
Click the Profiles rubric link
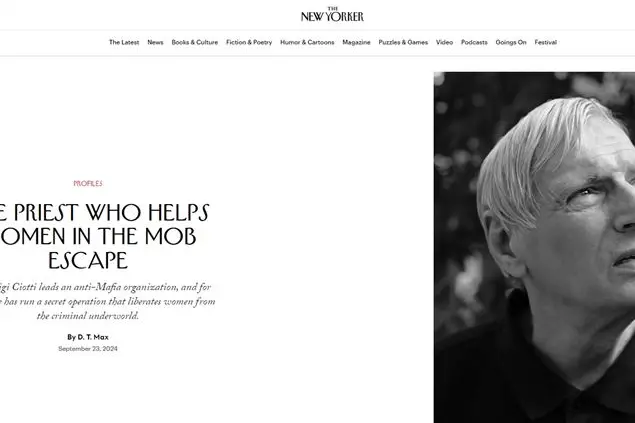(88, 183)
